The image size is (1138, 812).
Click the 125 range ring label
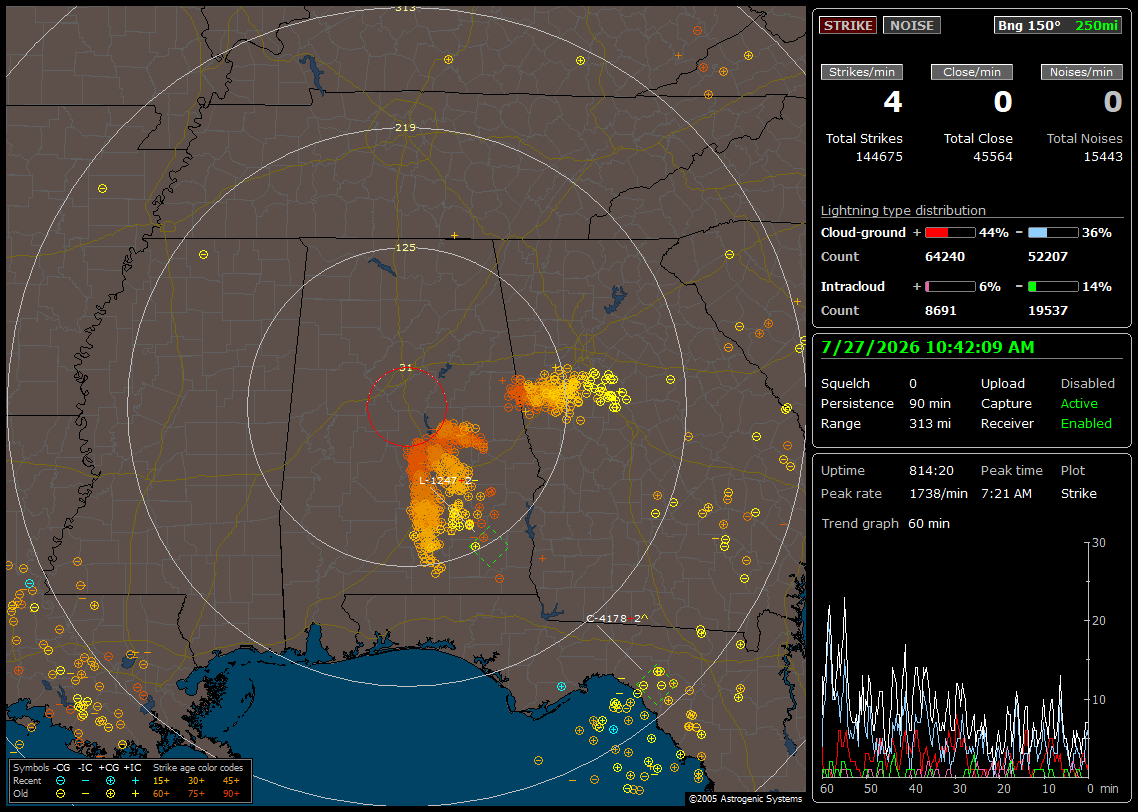[405, 247]
